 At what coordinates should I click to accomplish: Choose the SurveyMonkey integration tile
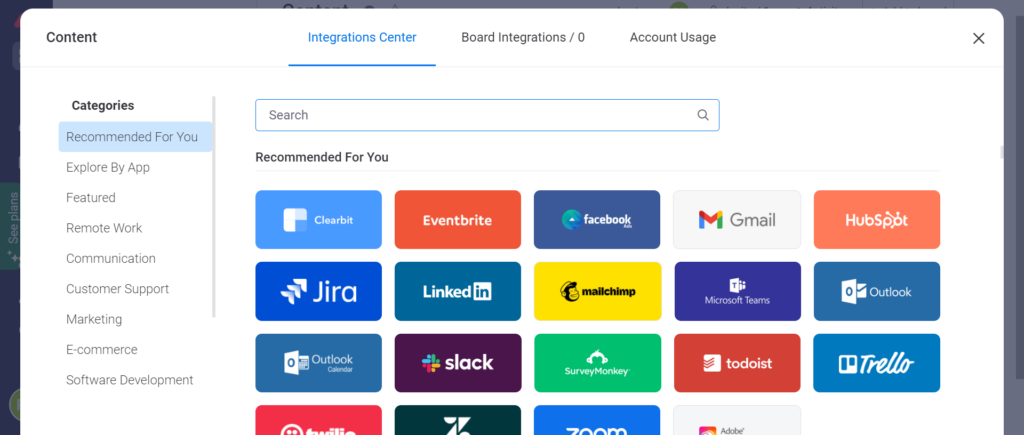point(598,363)
